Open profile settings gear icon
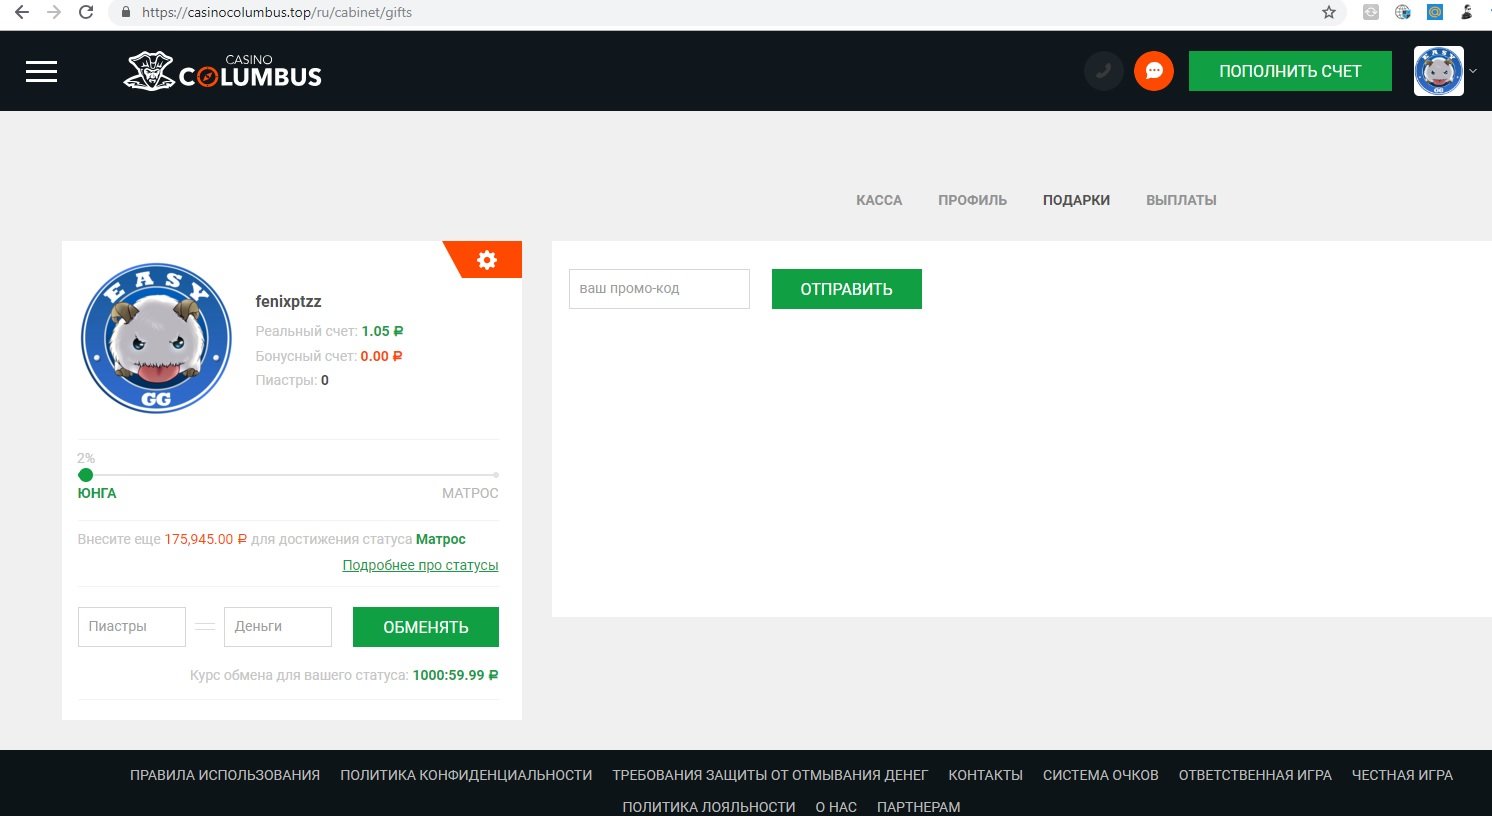 (487, 260)
